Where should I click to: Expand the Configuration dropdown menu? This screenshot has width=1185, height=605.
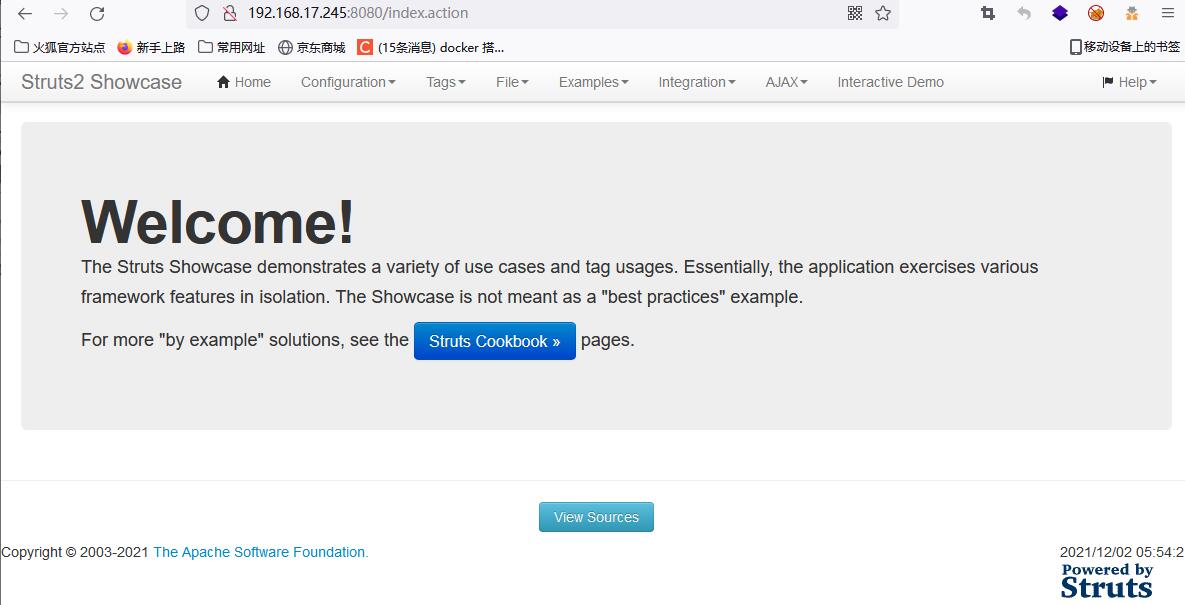[348, 82]
